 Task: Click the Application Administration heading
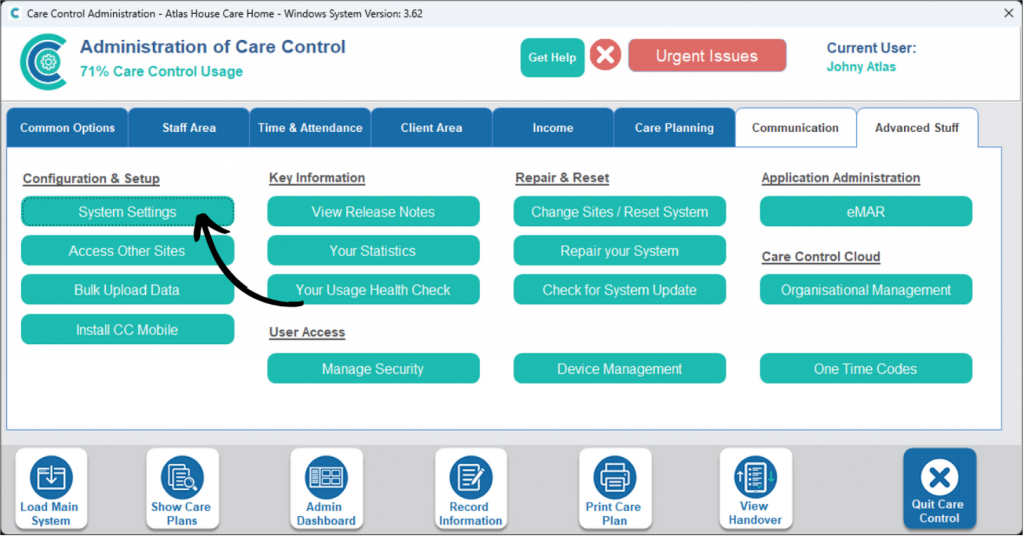[841, 178]
